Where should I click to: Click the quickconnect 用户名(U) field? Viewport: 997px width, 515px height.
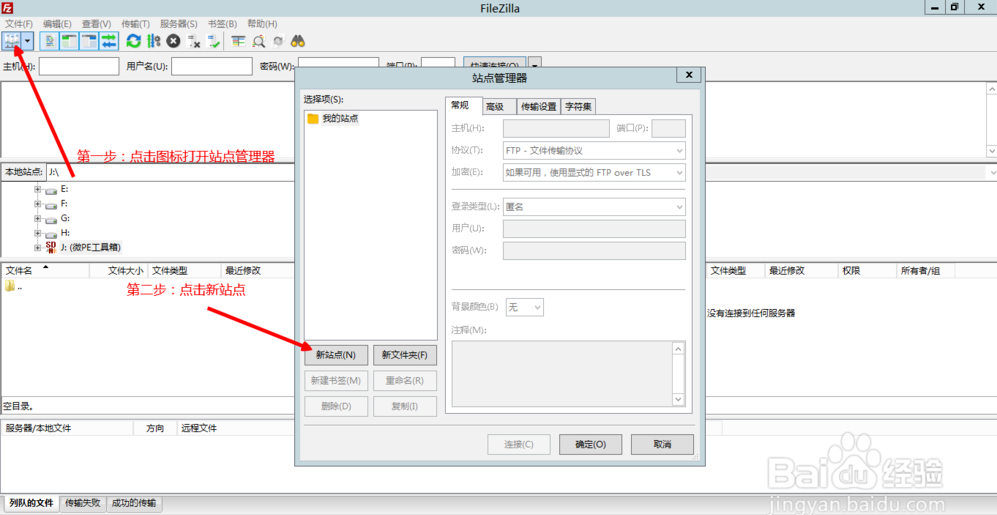[x=212, y=66]
